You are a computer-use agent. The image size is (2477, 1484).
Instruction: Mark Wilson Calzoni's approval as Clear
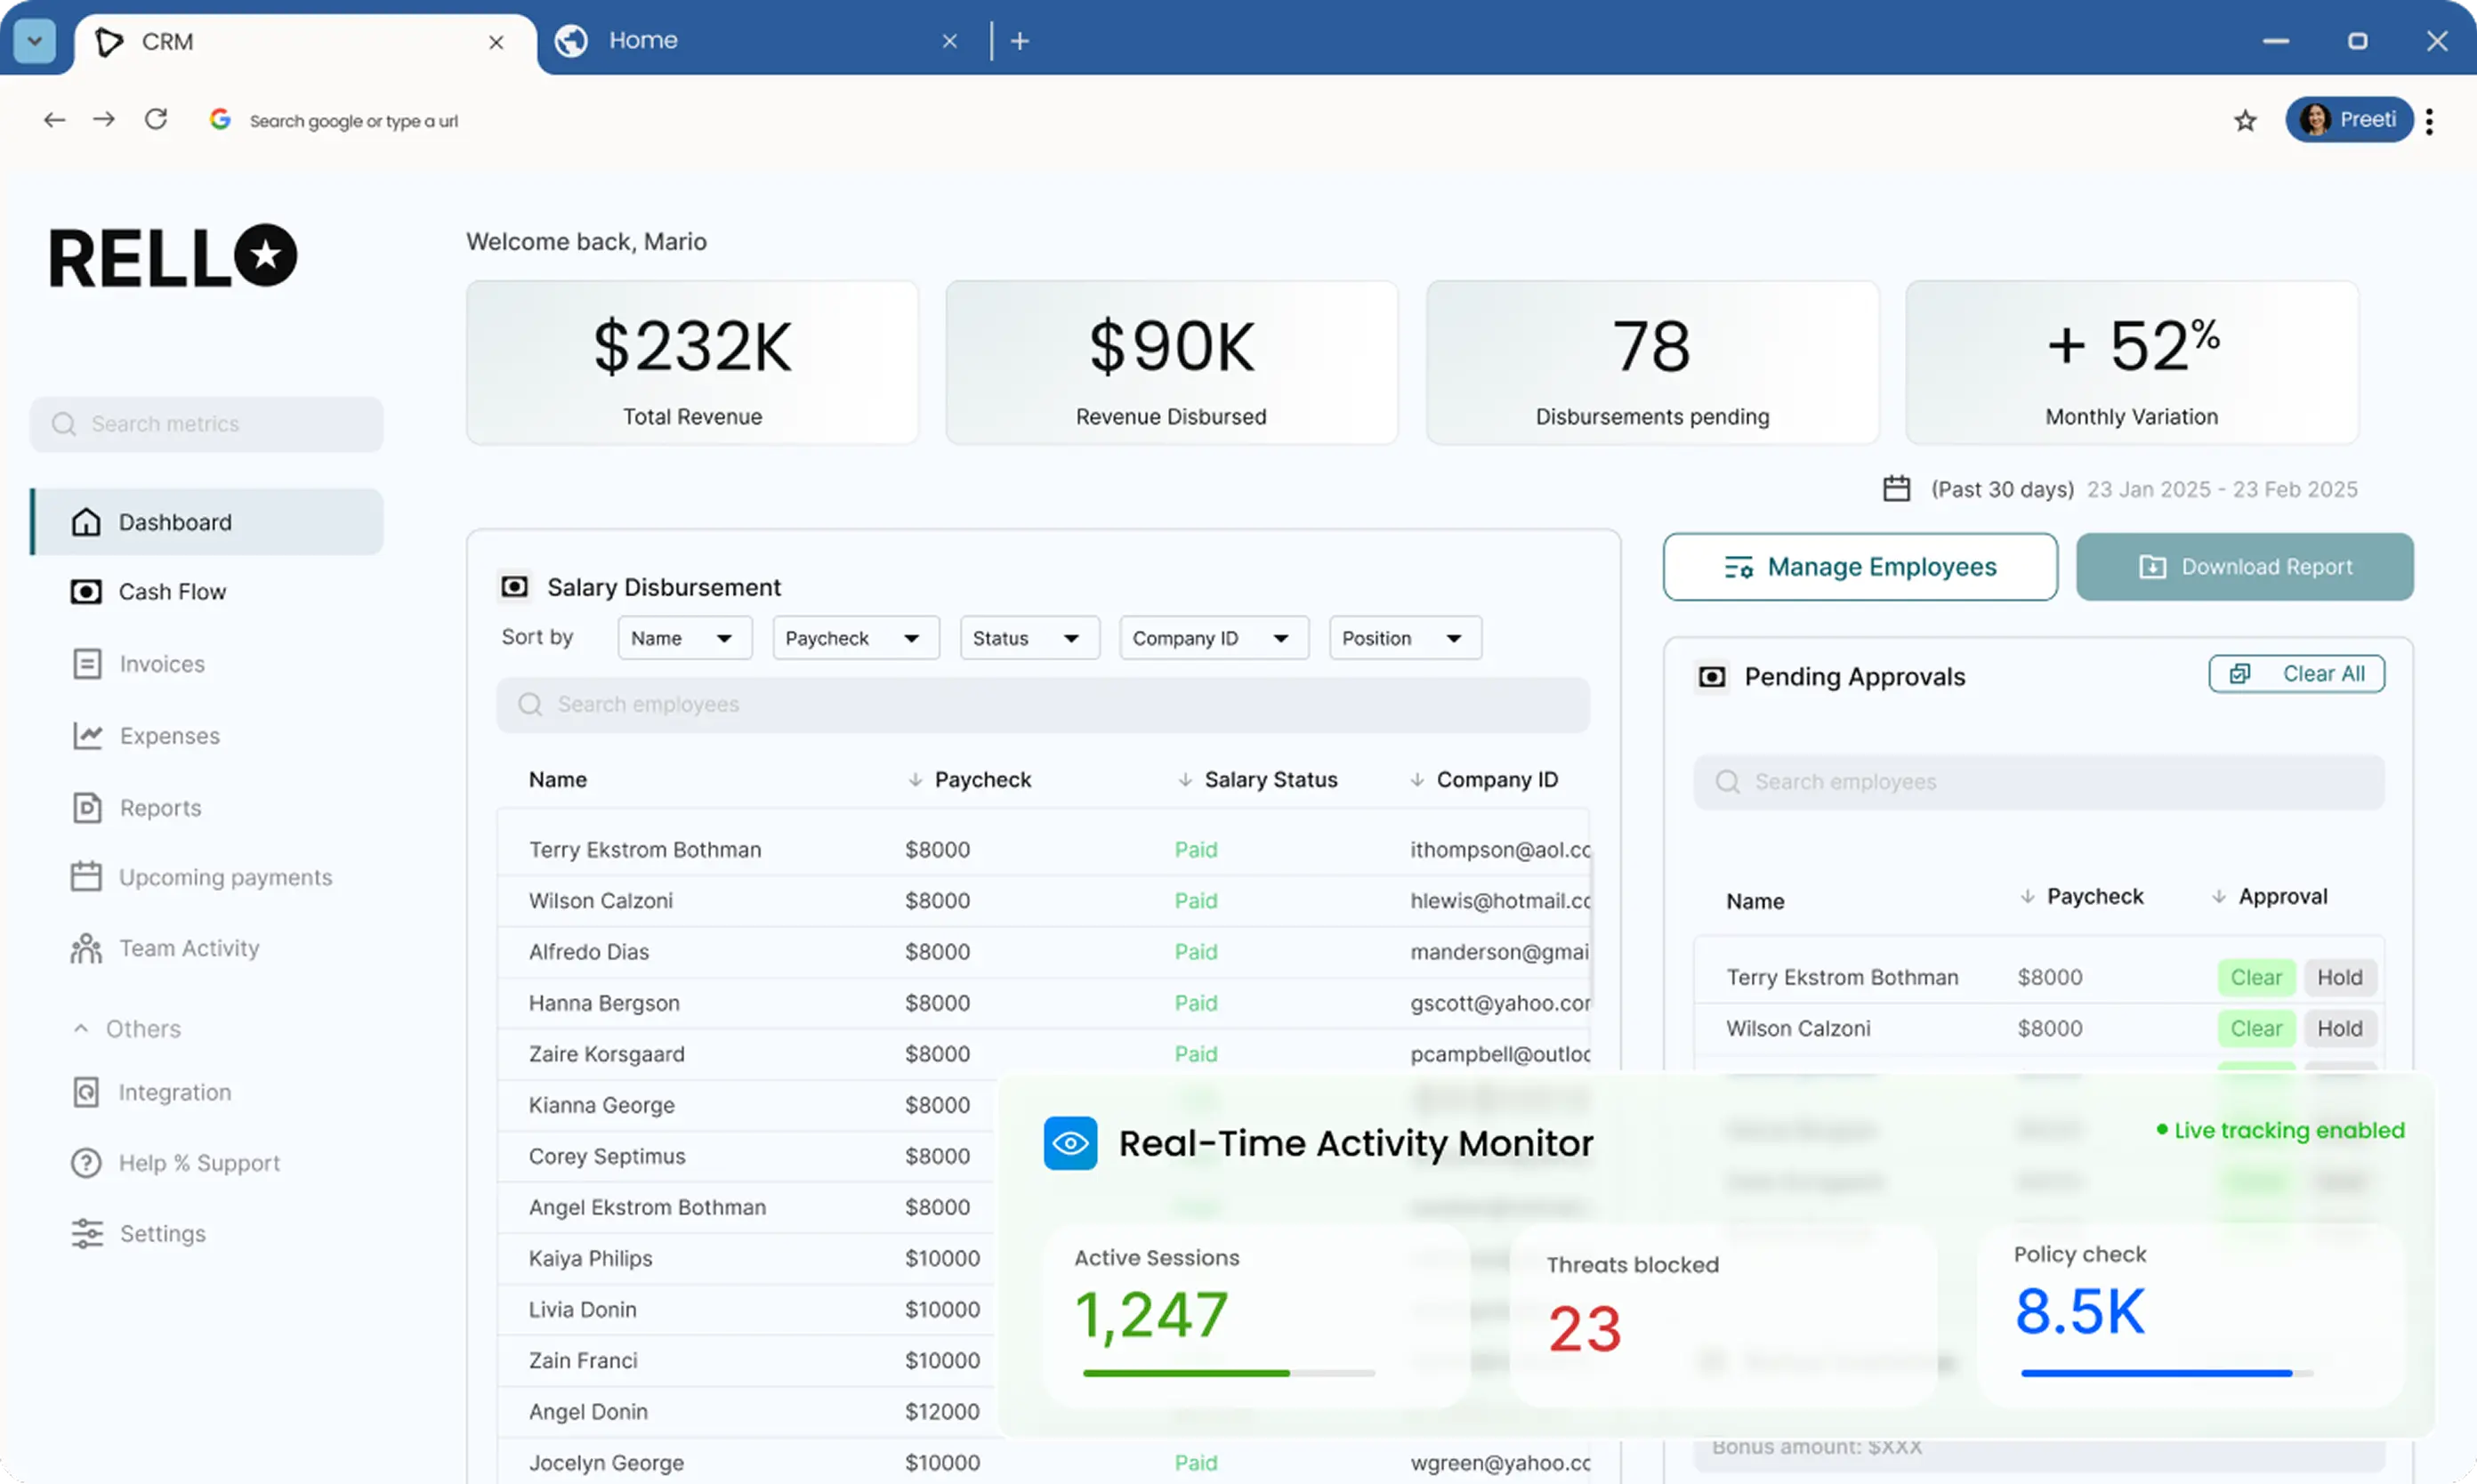[x=2256, y=1028]
